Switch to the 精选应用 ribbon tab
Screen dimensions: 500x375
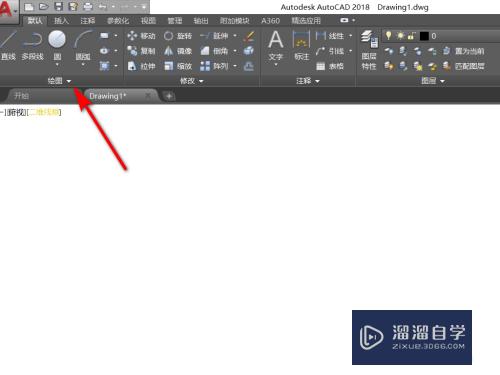(x=306, y=21)
